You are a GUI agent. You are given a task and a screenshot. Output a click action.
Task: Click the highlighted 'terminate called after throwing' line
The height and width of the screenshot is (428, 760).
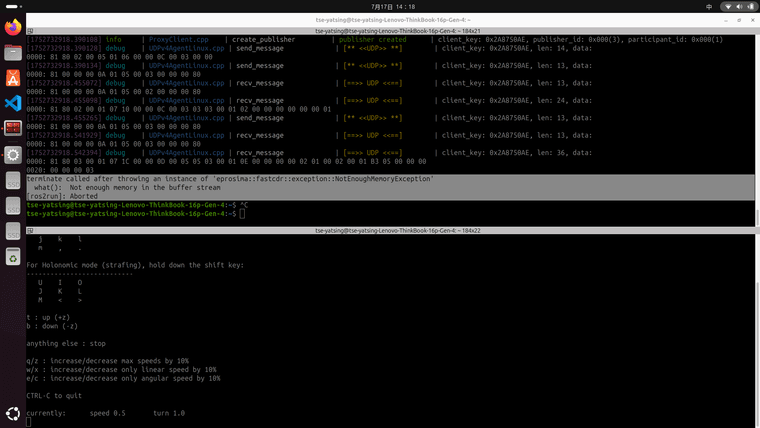click(x=230, y=179)
